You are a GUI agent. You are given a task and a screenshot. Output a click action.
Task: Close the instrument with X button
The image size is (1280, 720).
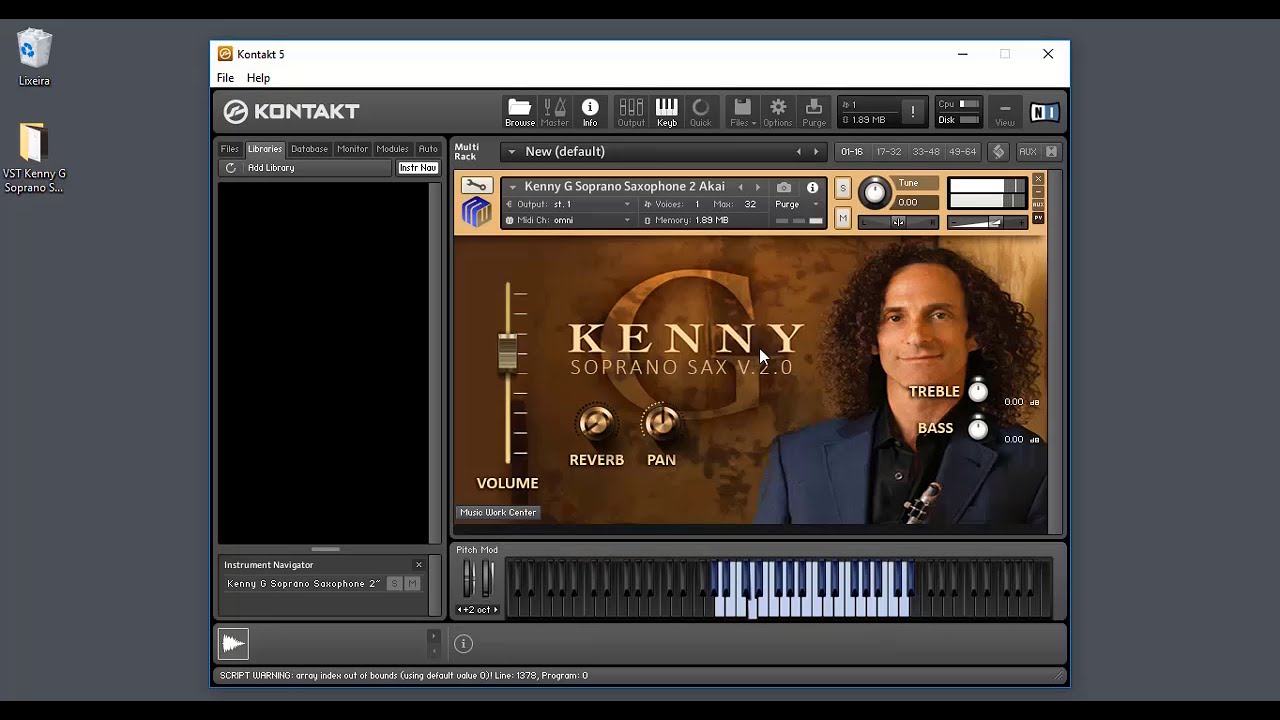tap(1038, 179)
